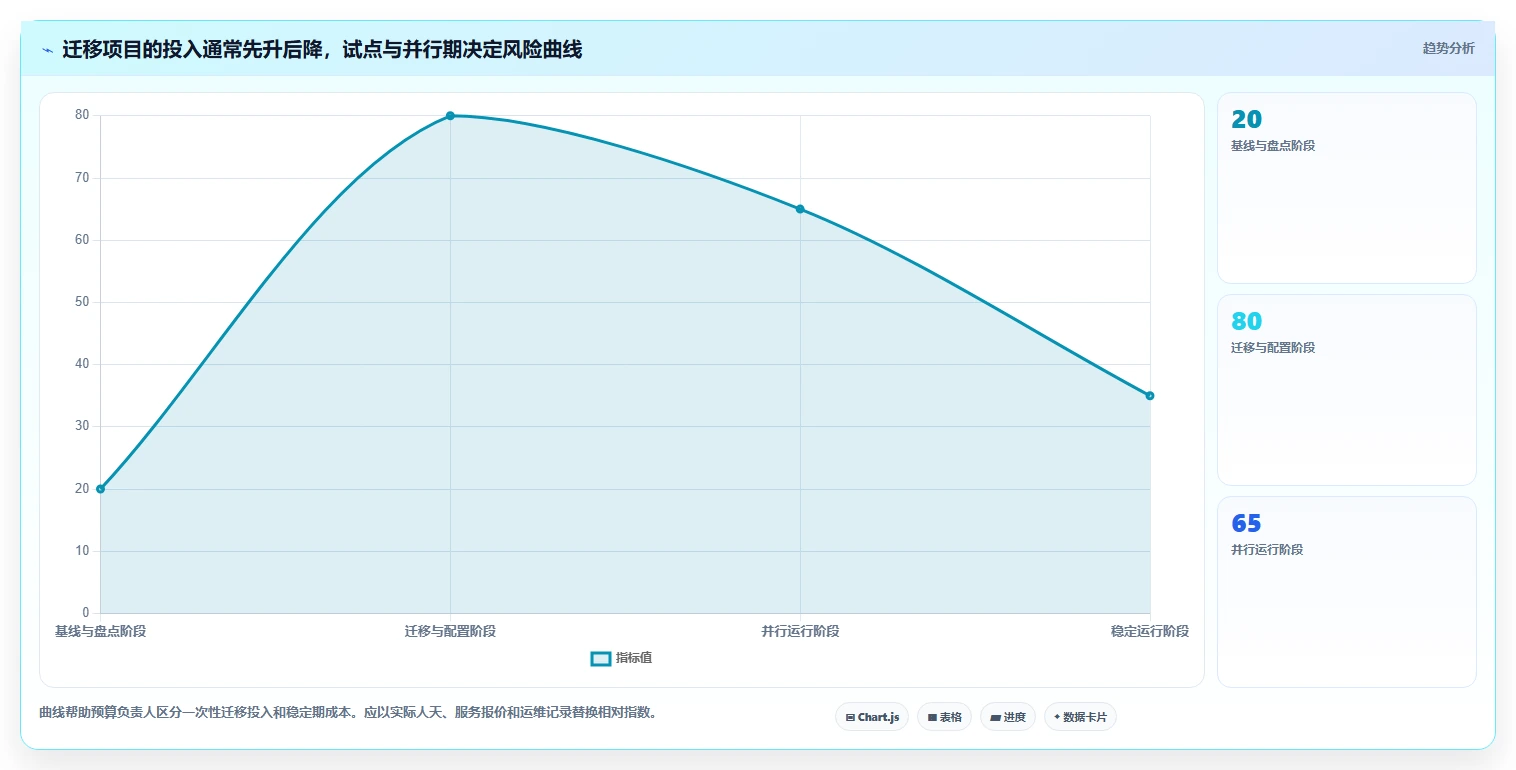This screenshot has width=1516, height=770.
Task: Click the y-axis value 30
Action: tap(82, 426)
